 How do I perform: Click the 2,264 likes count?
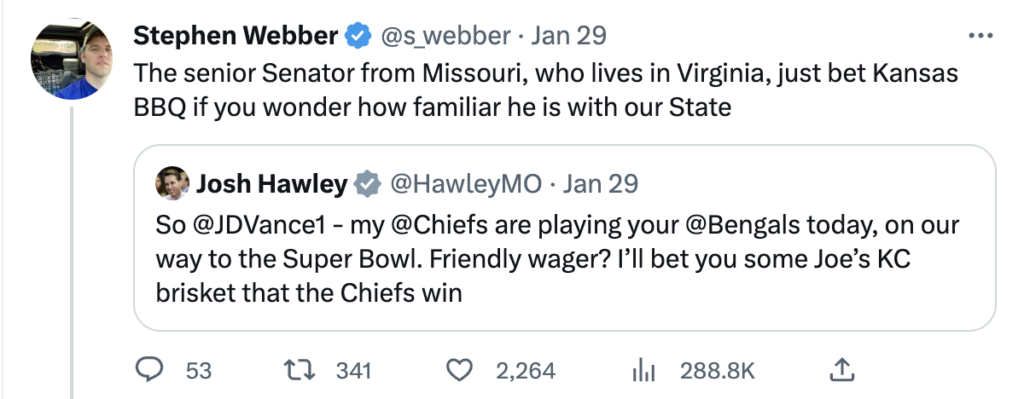tap(526, 371)
